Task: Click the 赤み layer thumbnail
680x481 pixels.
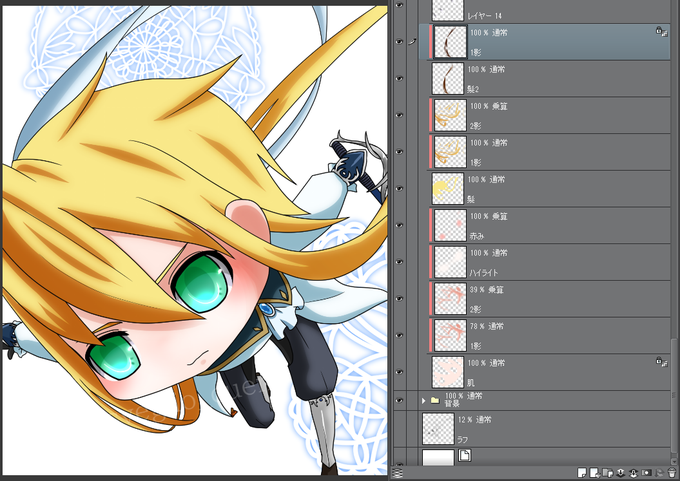Action: 451,226
